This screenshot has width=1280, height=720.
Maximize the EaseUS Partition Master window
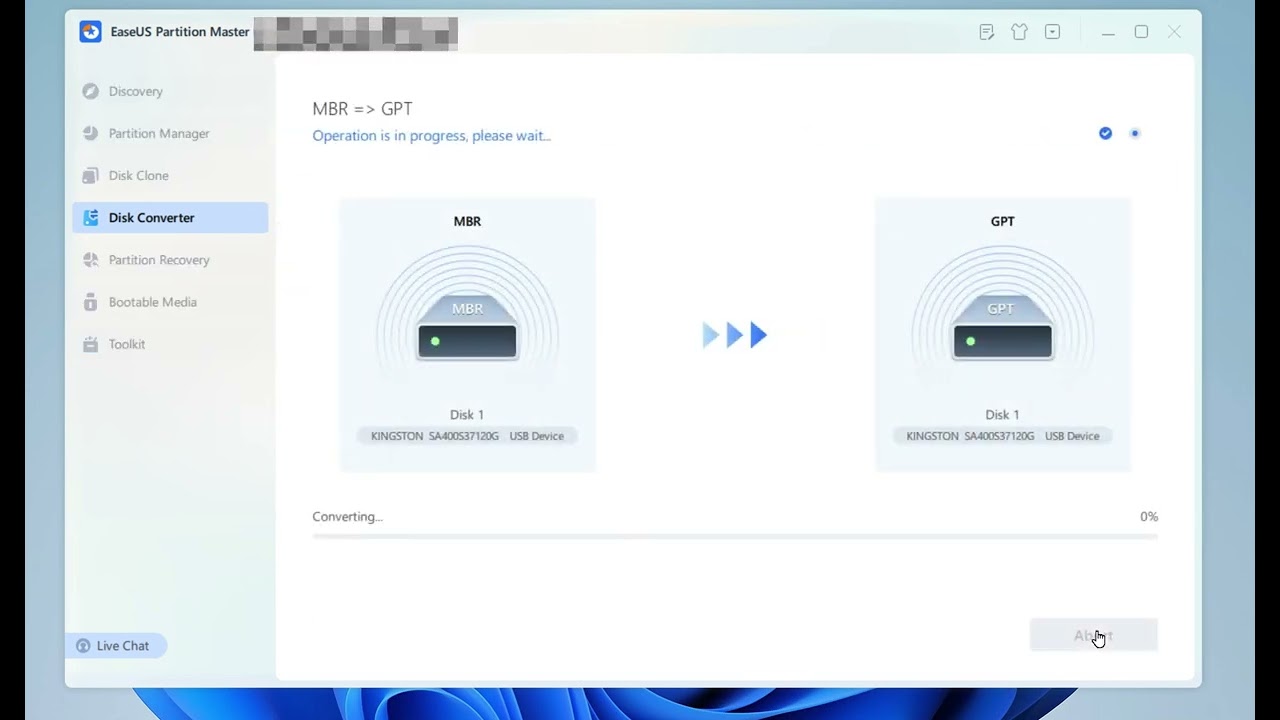tap(1141, 32)
